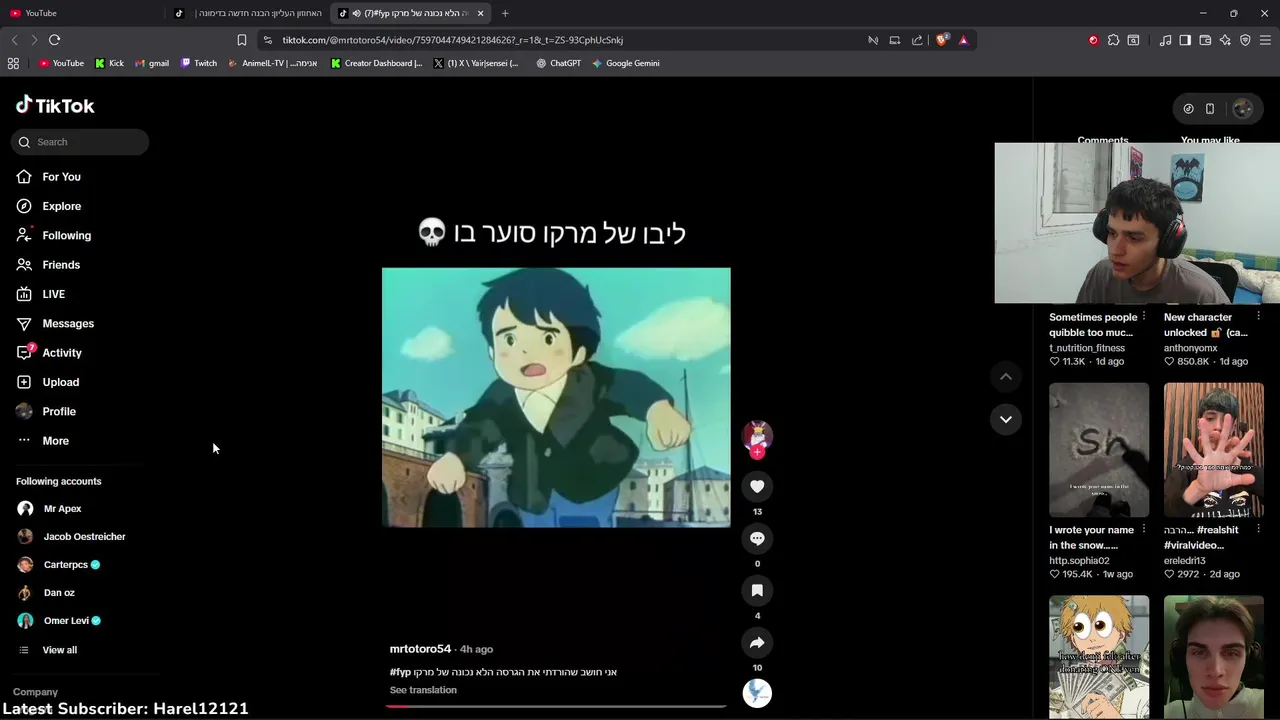1280x720 pixels.
Task: Open the browser extensions puzzle icon
Action: click(1113, 40)
